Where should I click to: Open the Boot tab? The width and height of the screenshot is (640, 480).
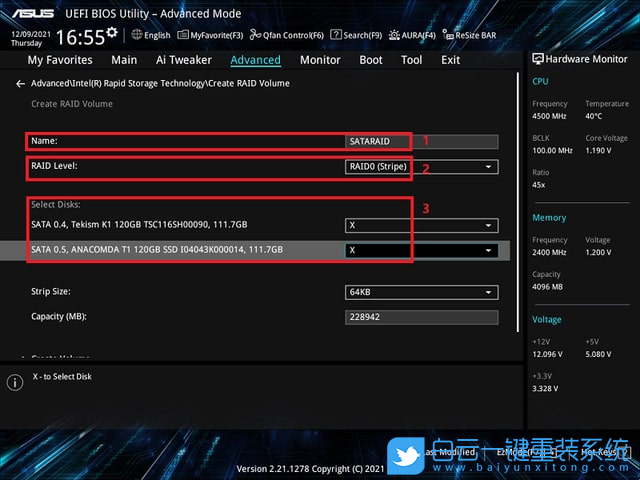point(371,60)
